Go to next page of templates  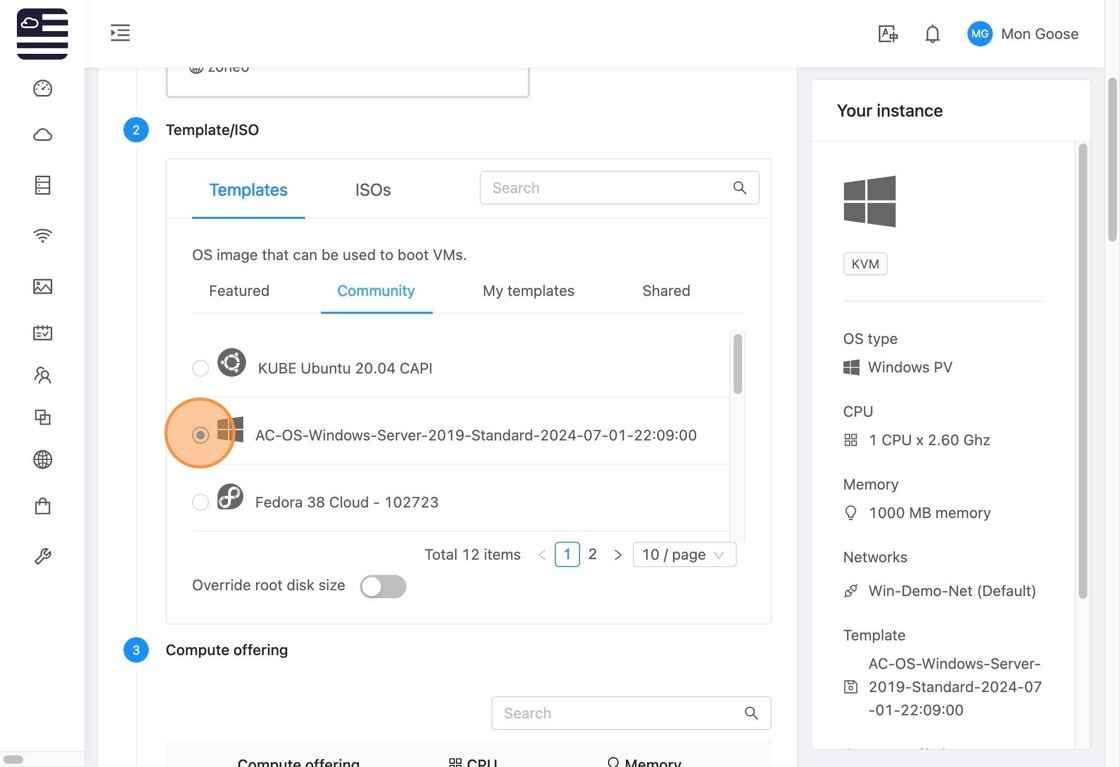pyautogui.click(x=618, y=555)
